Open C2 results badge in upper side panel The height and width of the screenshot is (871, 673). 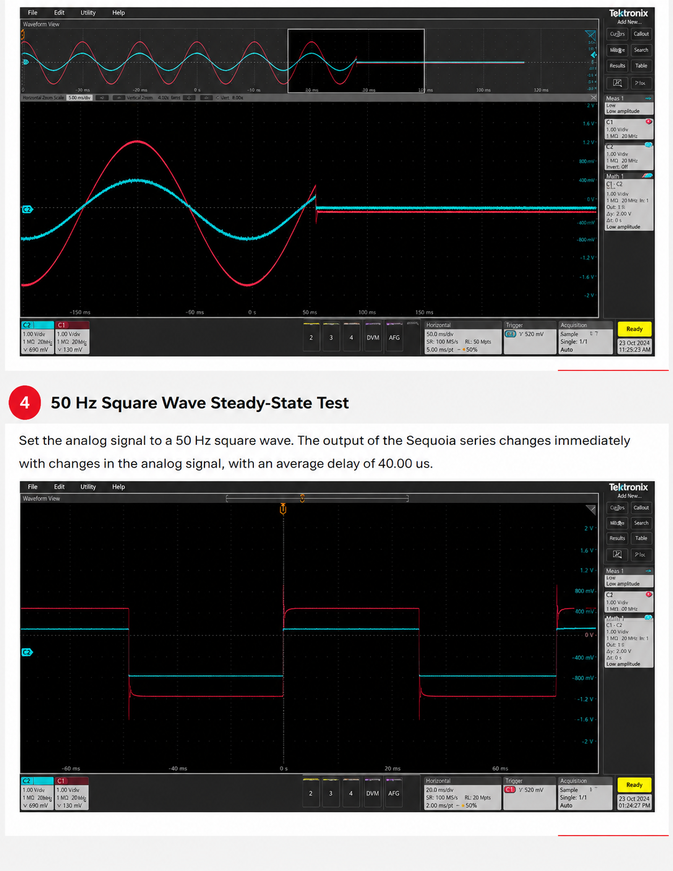(x=629, y=157)
